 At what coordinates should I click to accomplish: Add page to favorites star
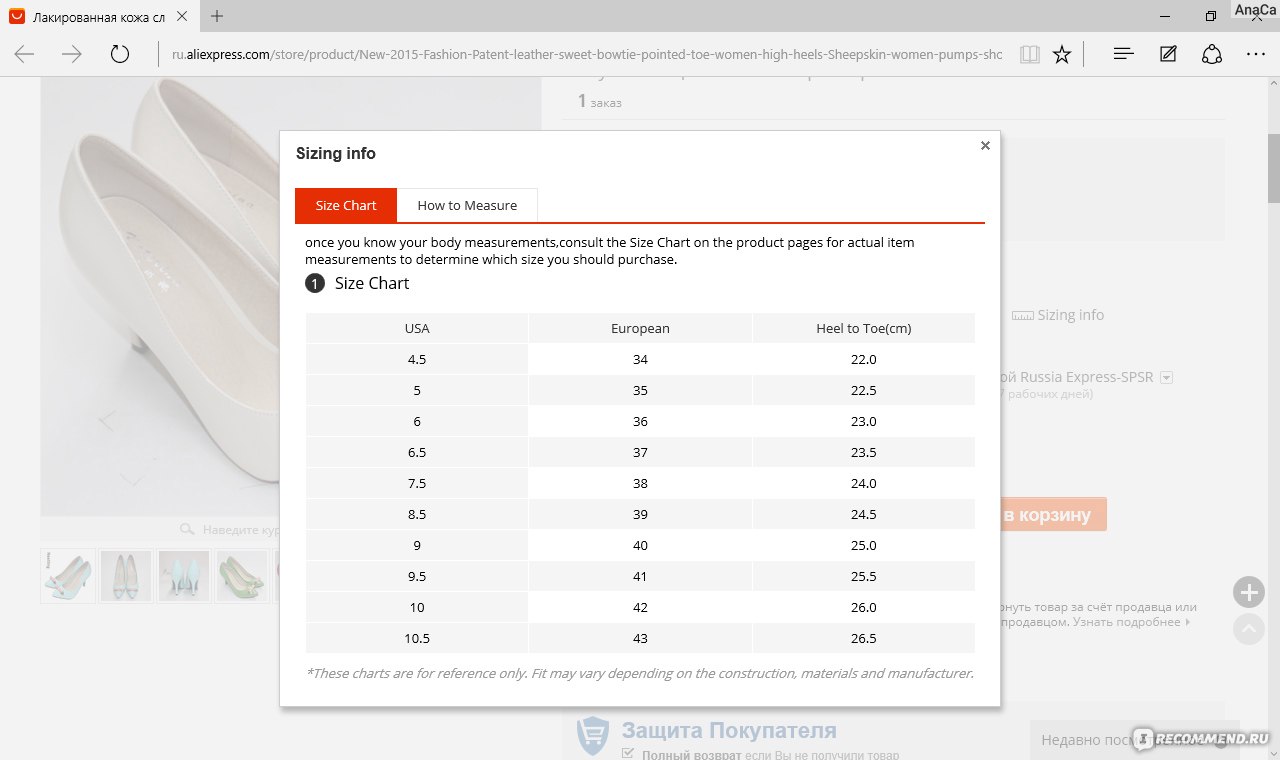[x=1062, y=54]
